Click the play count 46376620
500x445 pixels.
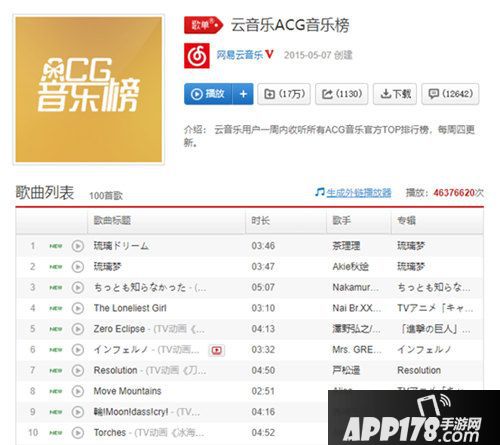pyautogui.click(x=454, y=193)
